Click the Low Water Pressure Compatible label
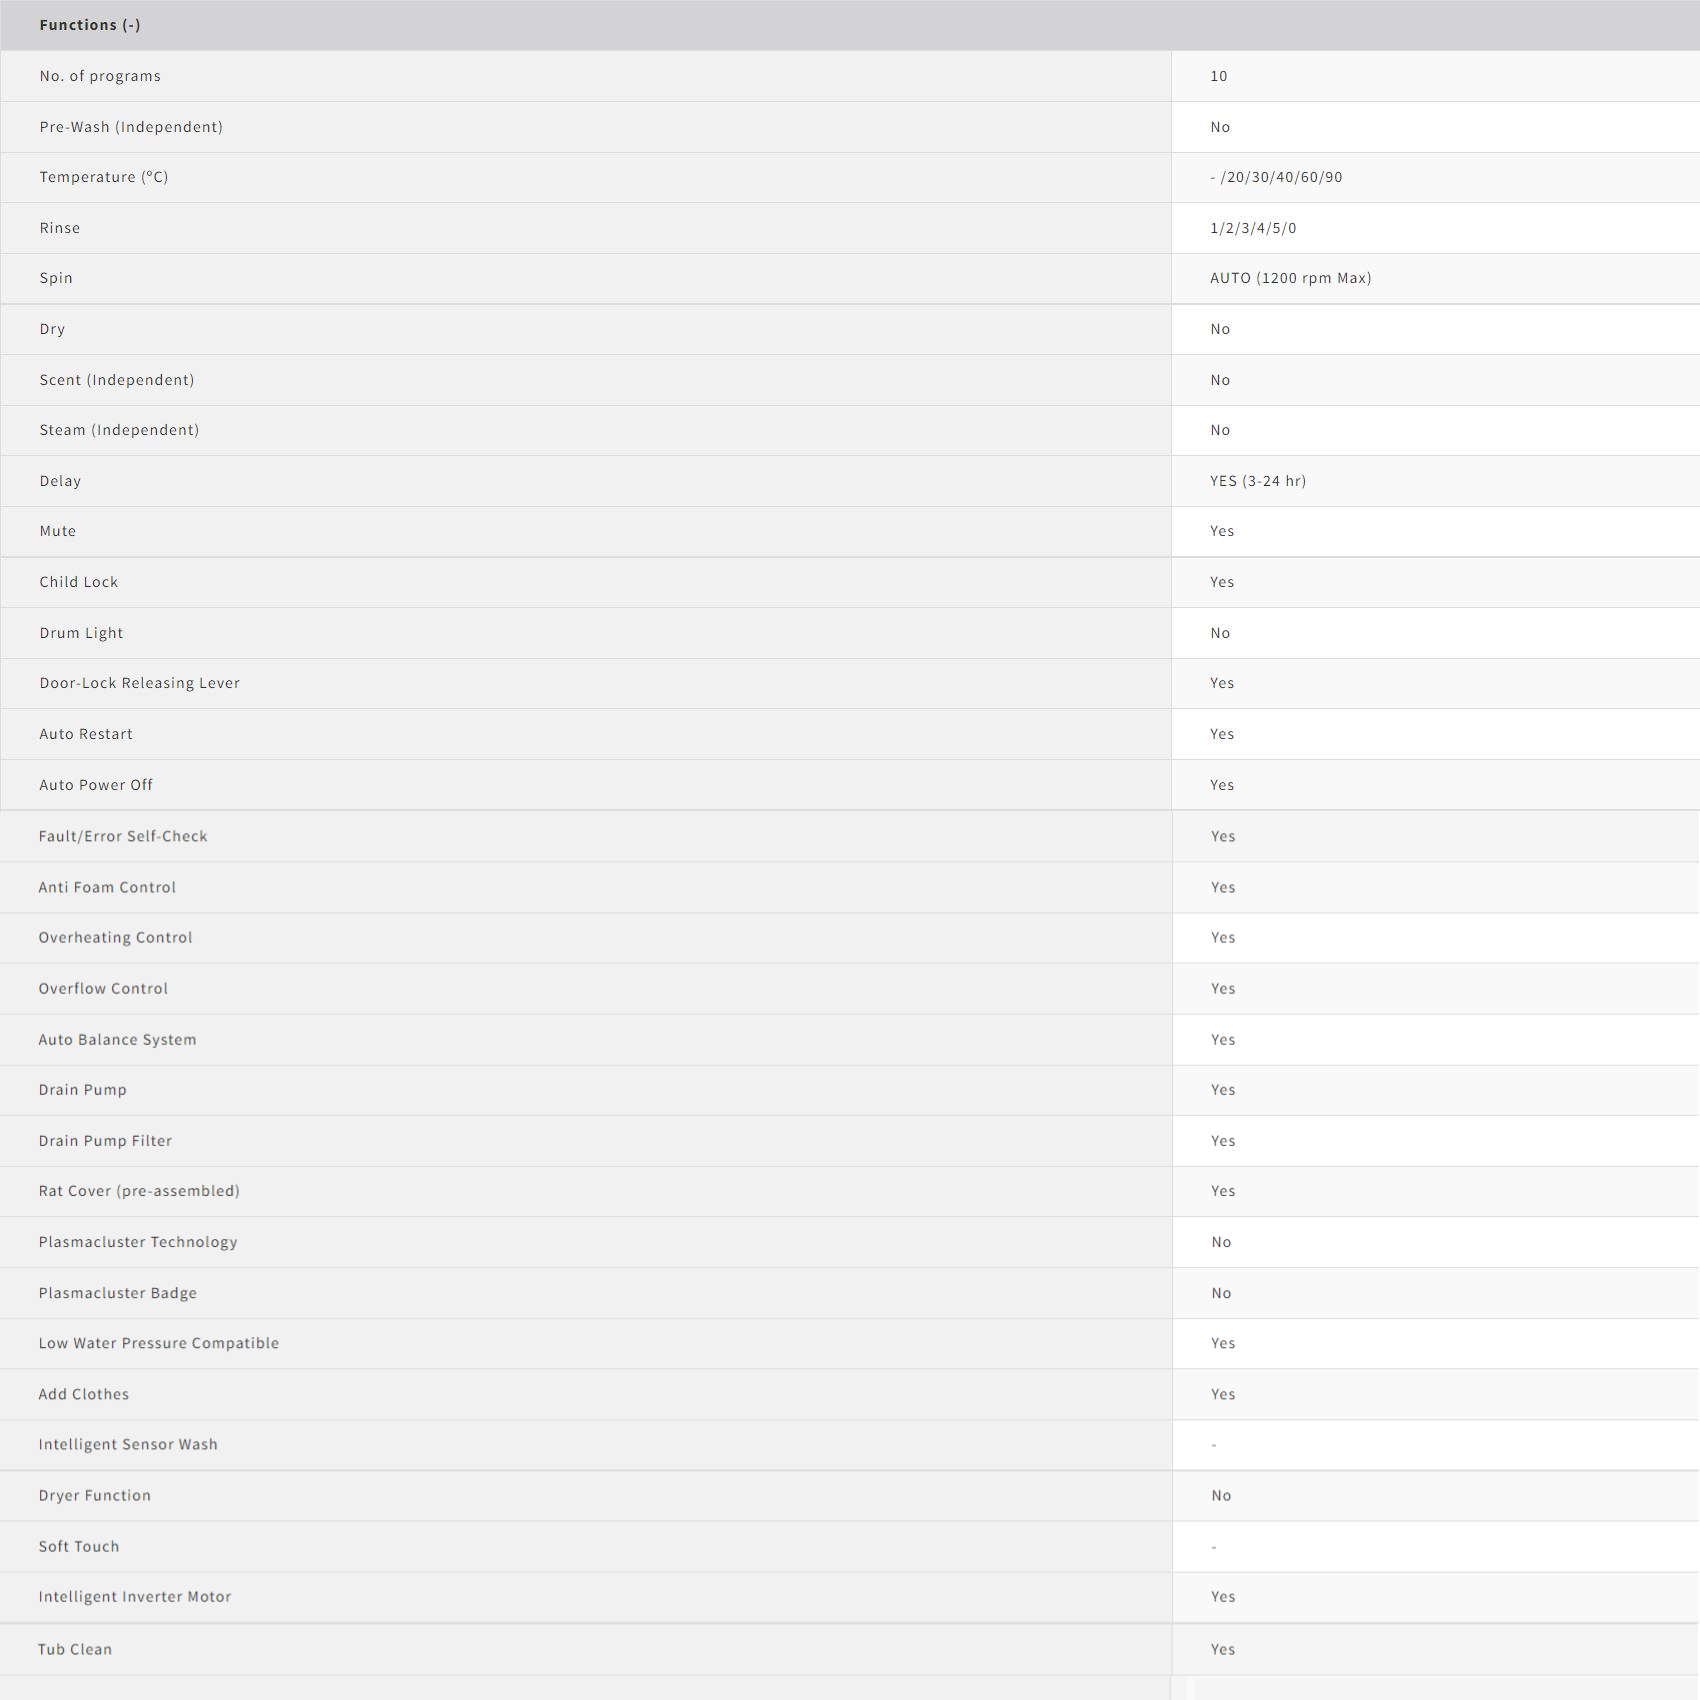This screenshot has width=1700, height=1700. pos(159,1343)
